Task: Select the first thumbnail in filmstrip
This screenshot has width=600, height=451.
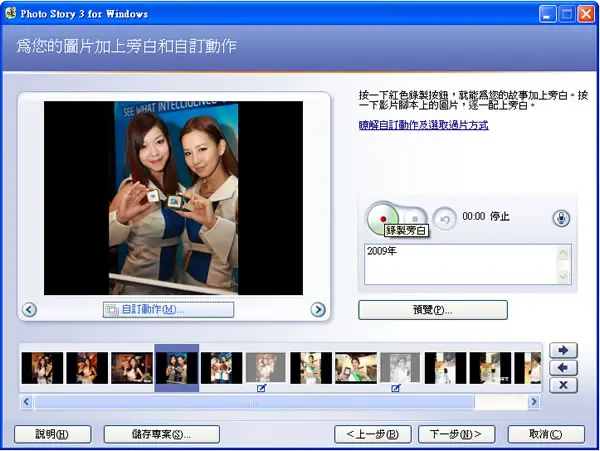Action: 42,368
